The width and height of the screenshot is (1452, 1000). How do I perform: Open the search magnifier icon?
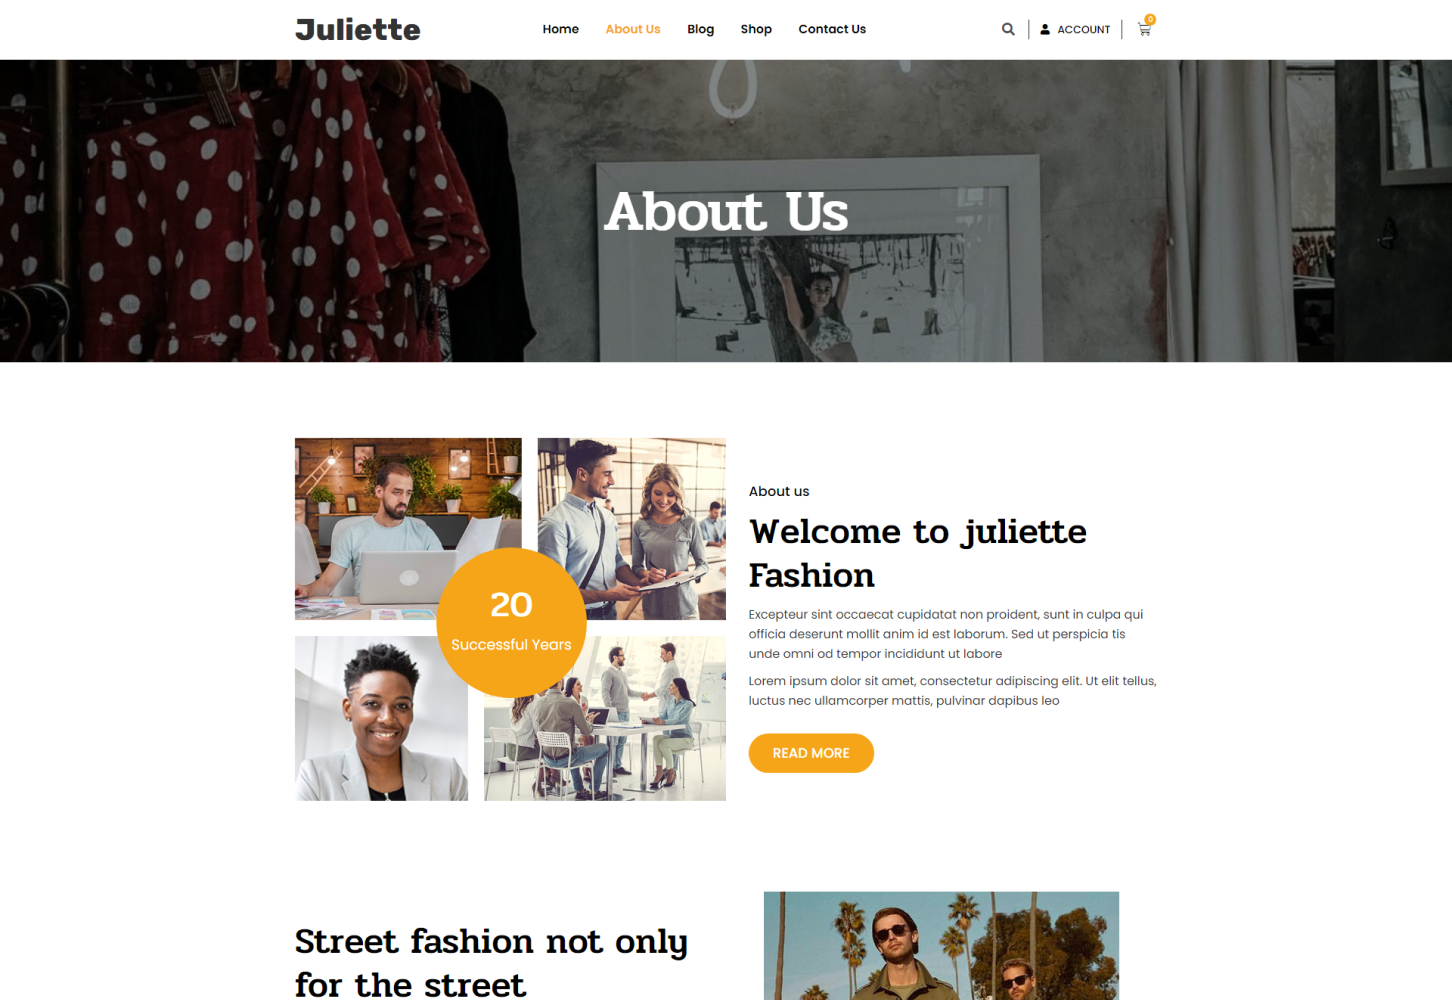coord(1008,29)
